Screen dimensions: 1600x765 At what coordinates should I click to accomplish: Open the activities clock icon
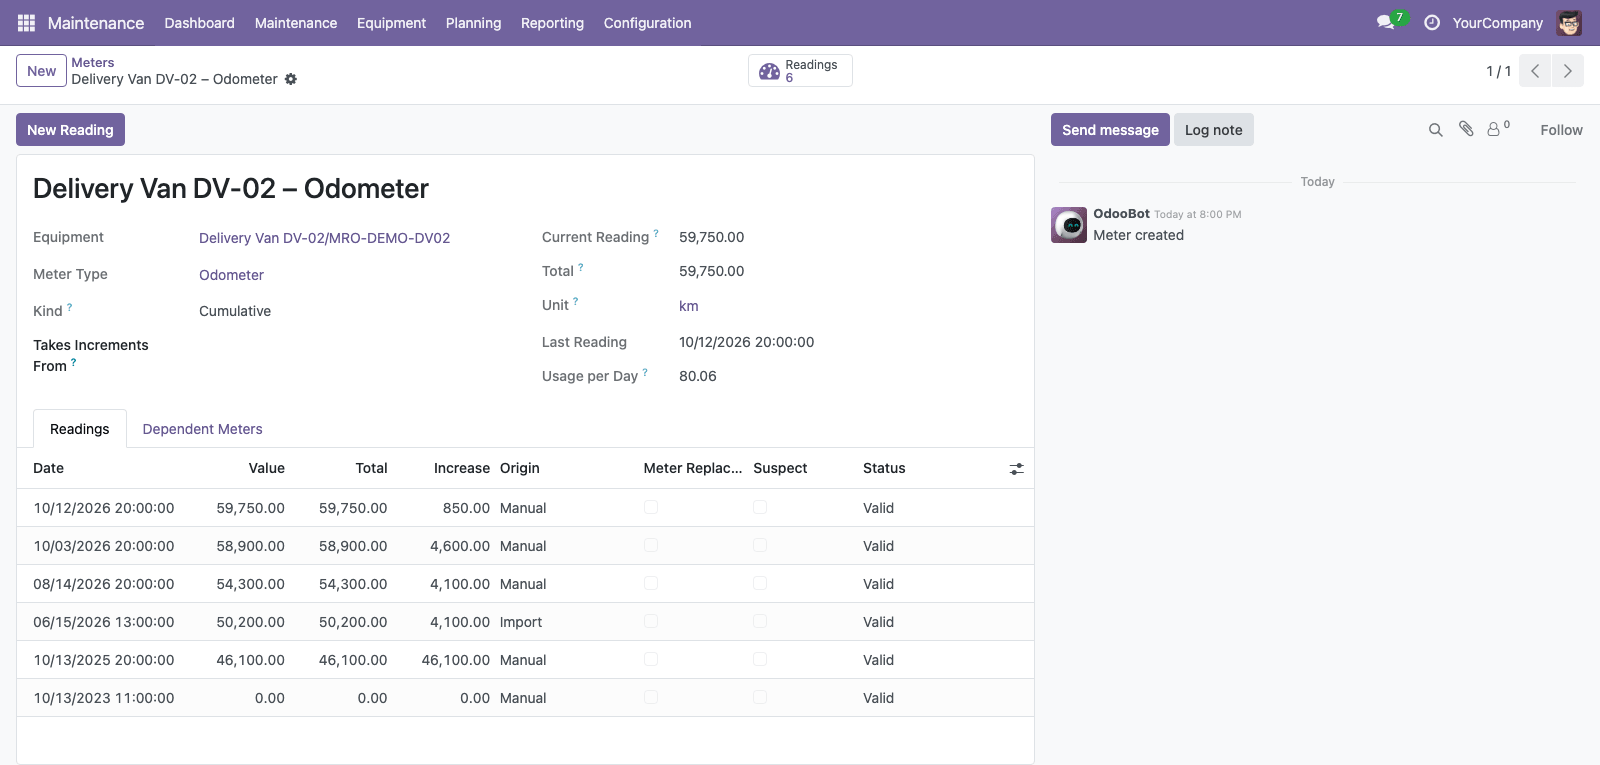point(1431,22)
